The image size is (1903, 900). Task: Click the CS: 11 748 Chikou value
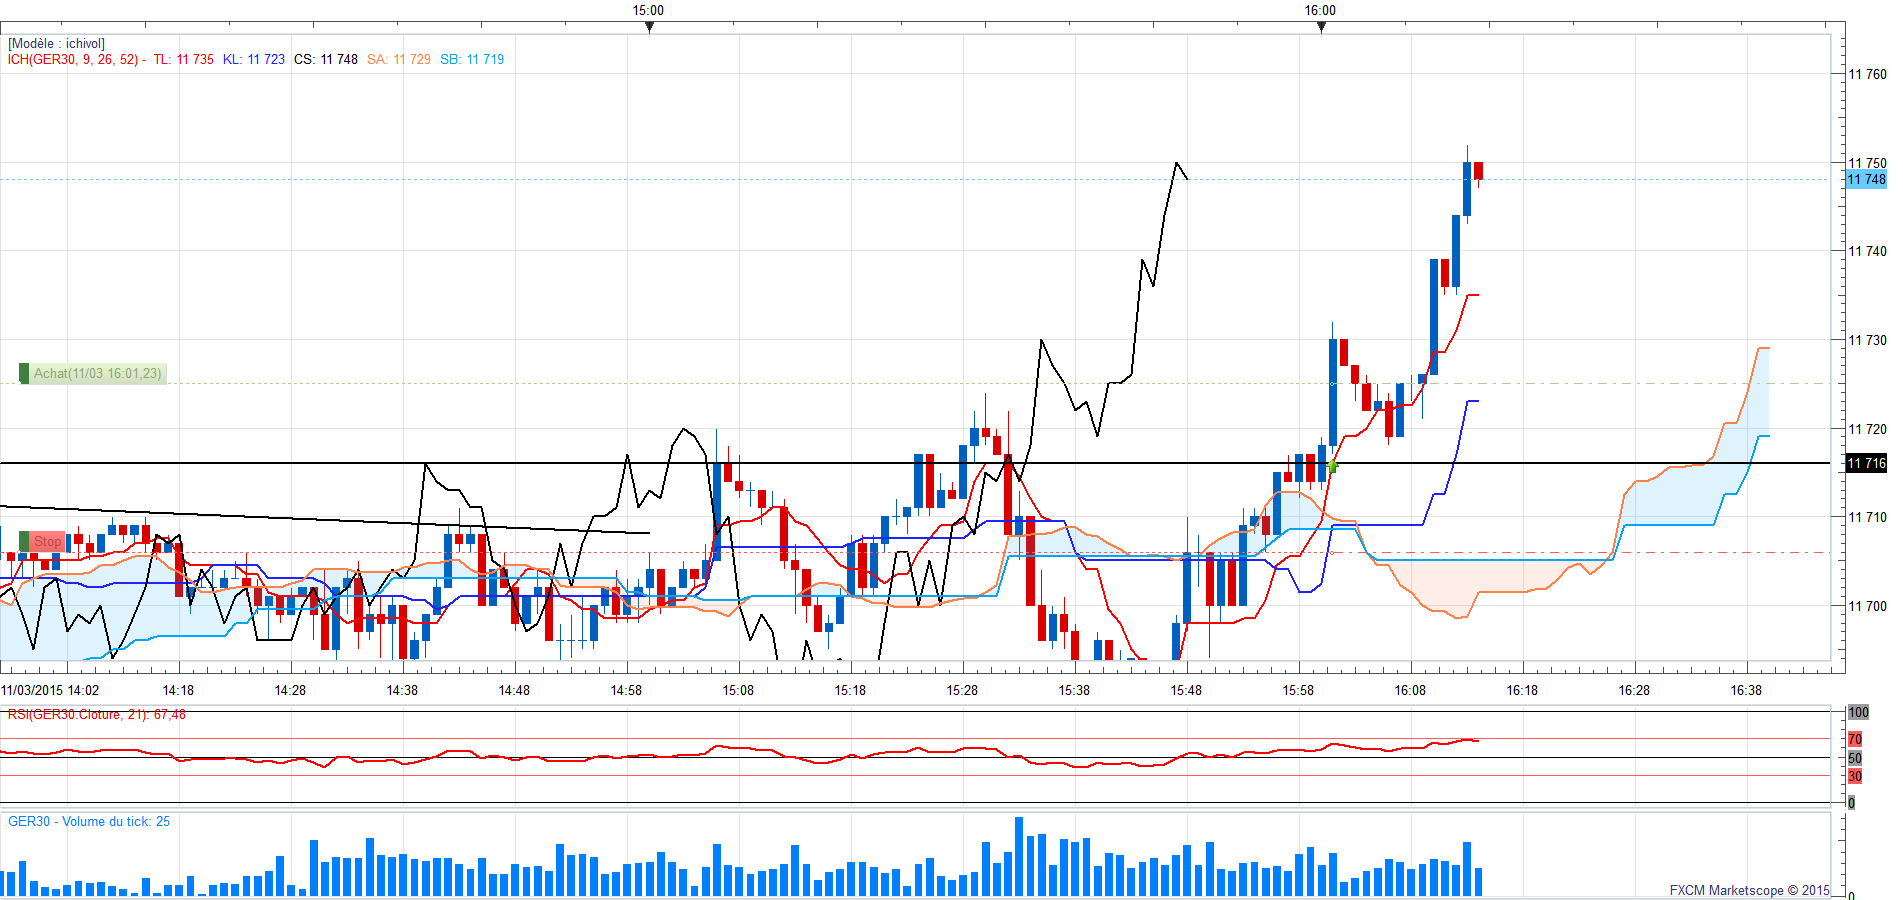[x=326, y=59]
